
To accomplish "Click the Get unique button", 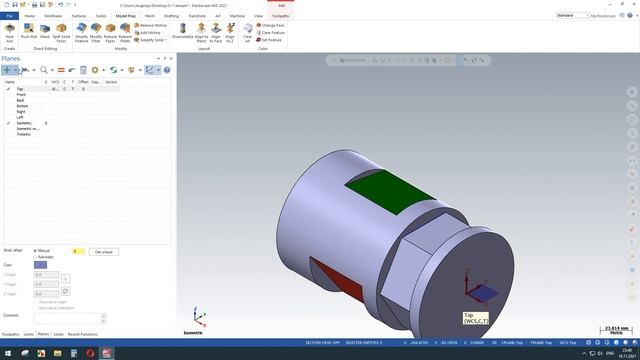I will coord(104,252).
